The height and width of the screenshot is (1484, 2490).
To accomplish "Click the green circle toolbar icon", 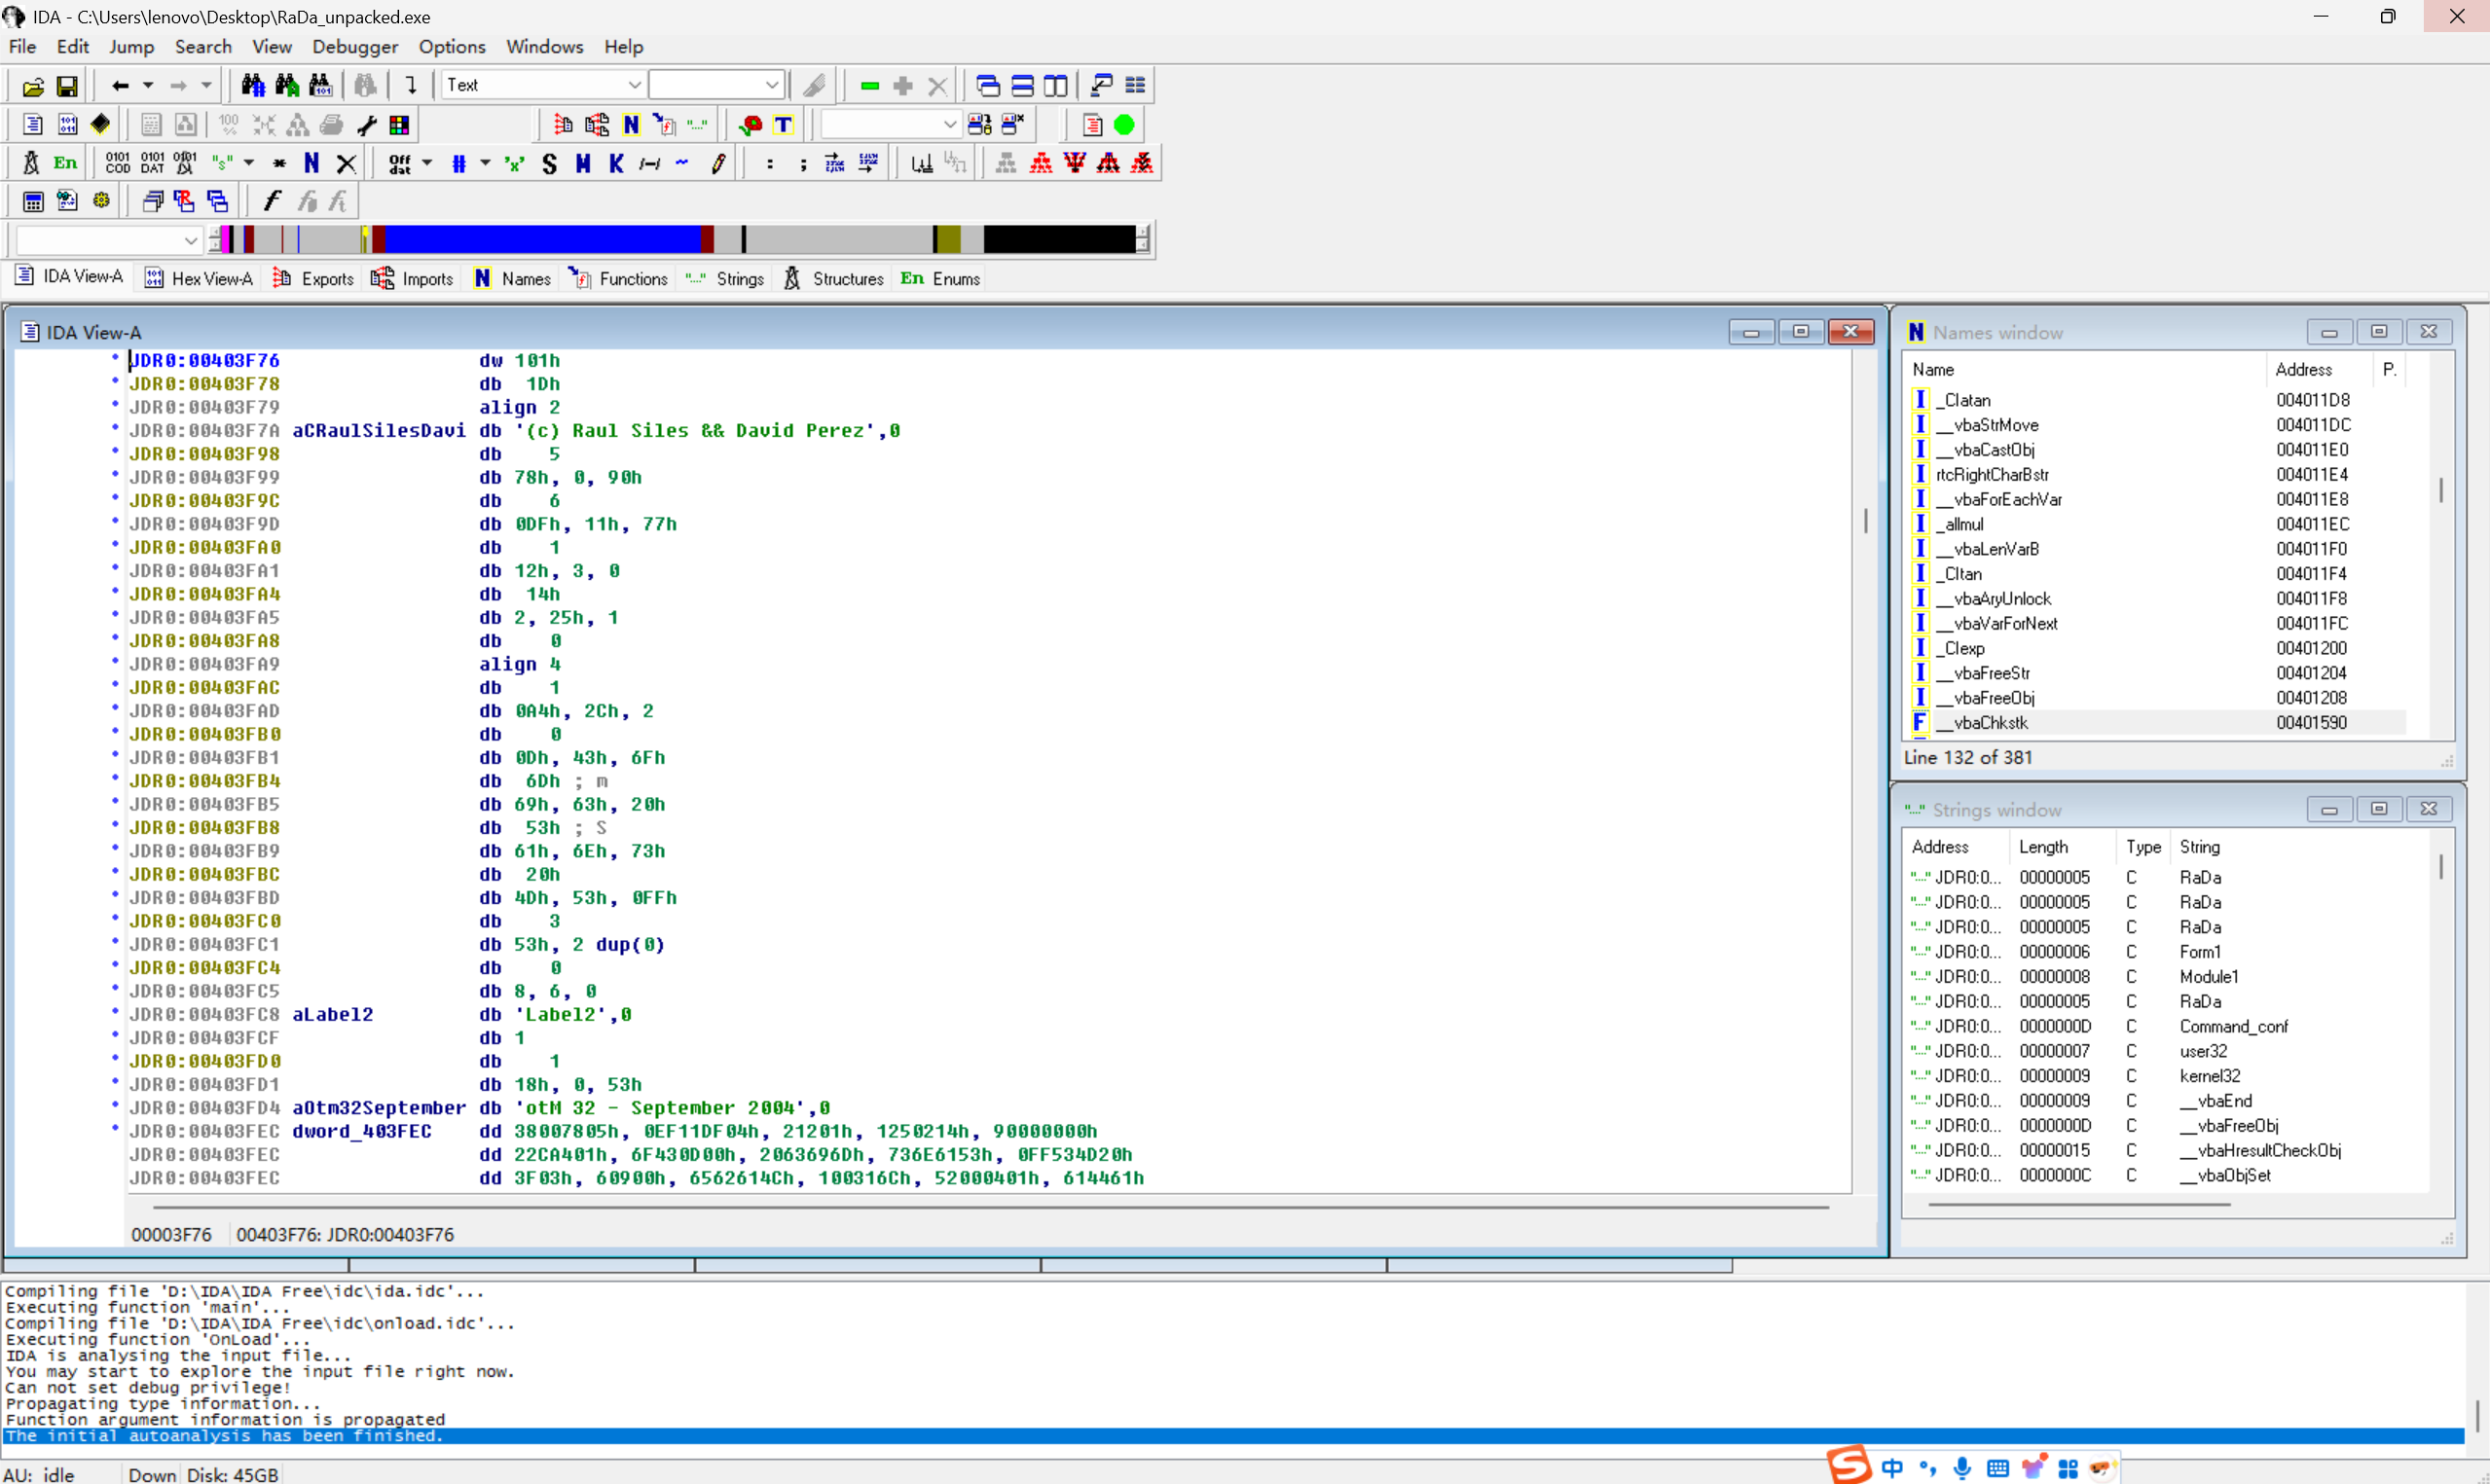I will click(1124, 125).
